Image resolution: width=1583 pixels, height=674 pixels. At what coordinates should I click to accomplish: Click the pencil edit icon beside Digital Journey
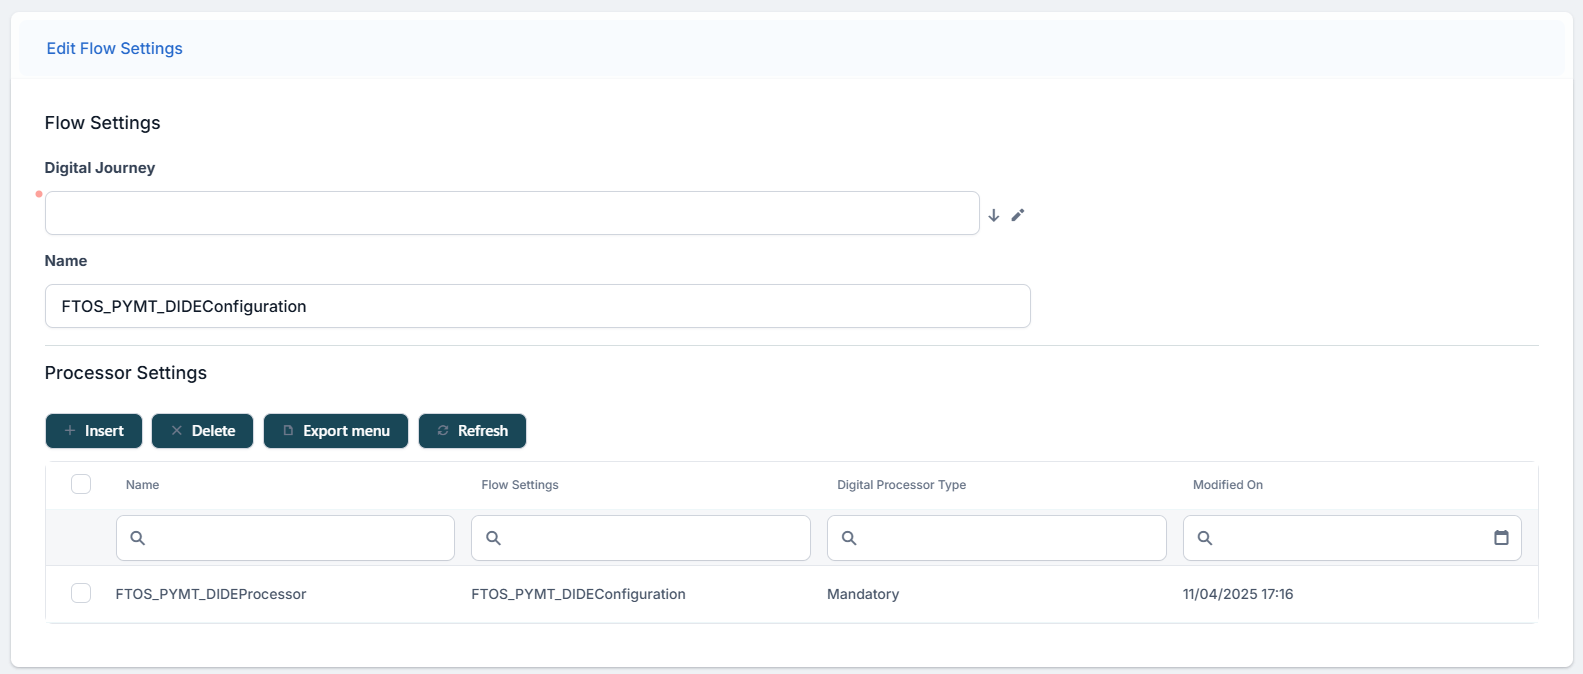[x=1017, y=215]
